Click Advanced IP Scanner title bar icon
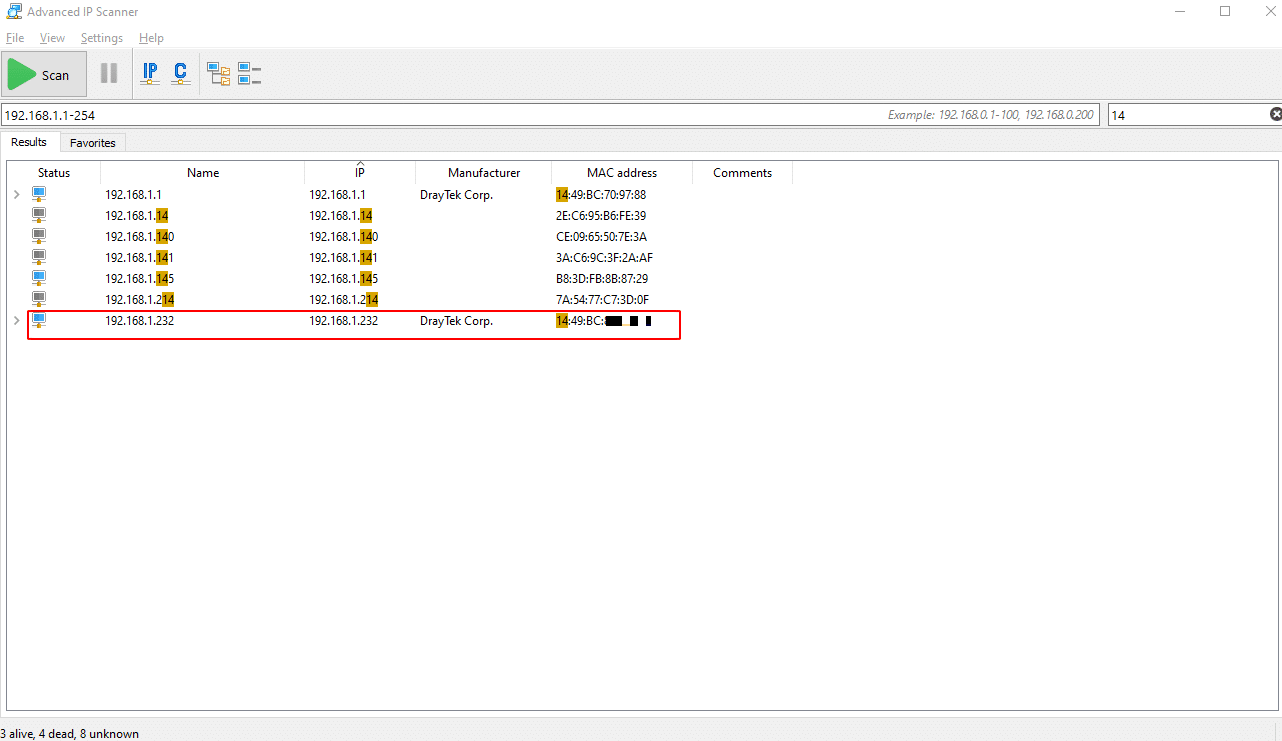The image size is (1282, 741). point(14,12)
